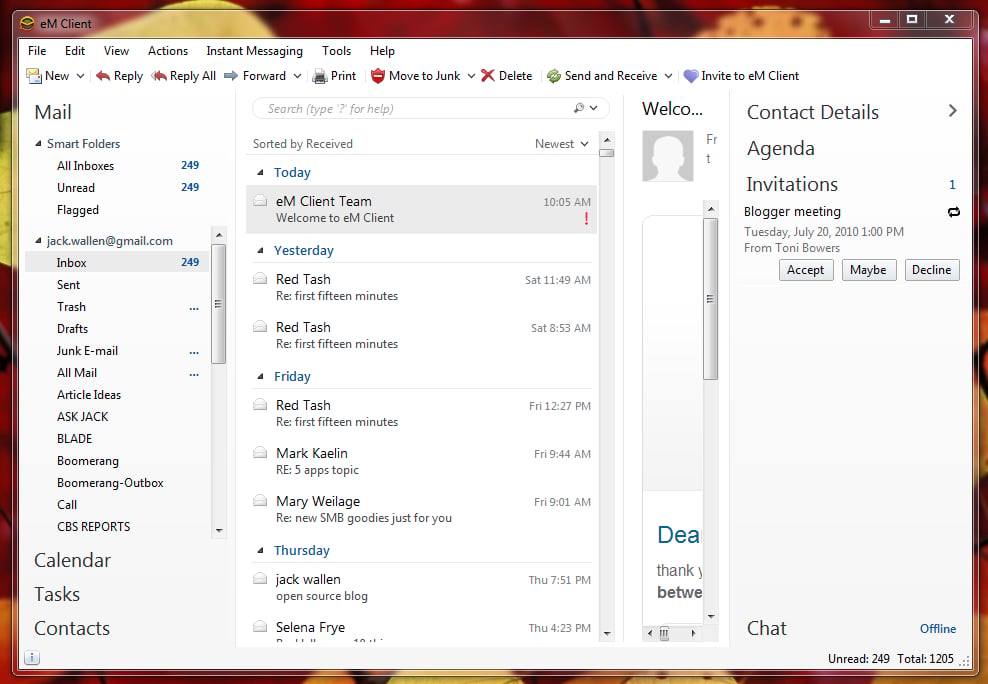Click the info icon in the status bar

(x=32, y=658)
